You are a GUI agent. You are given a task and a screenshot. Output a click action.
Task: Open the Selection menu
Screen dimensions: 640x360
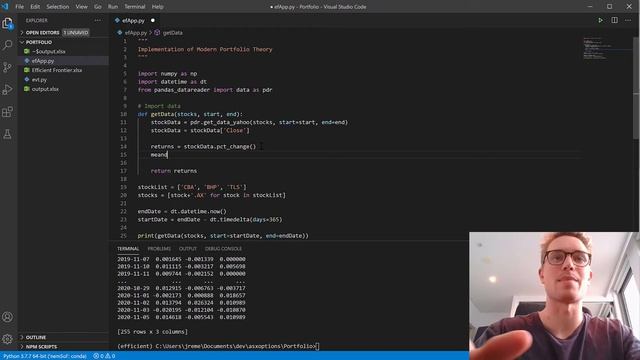58,7
